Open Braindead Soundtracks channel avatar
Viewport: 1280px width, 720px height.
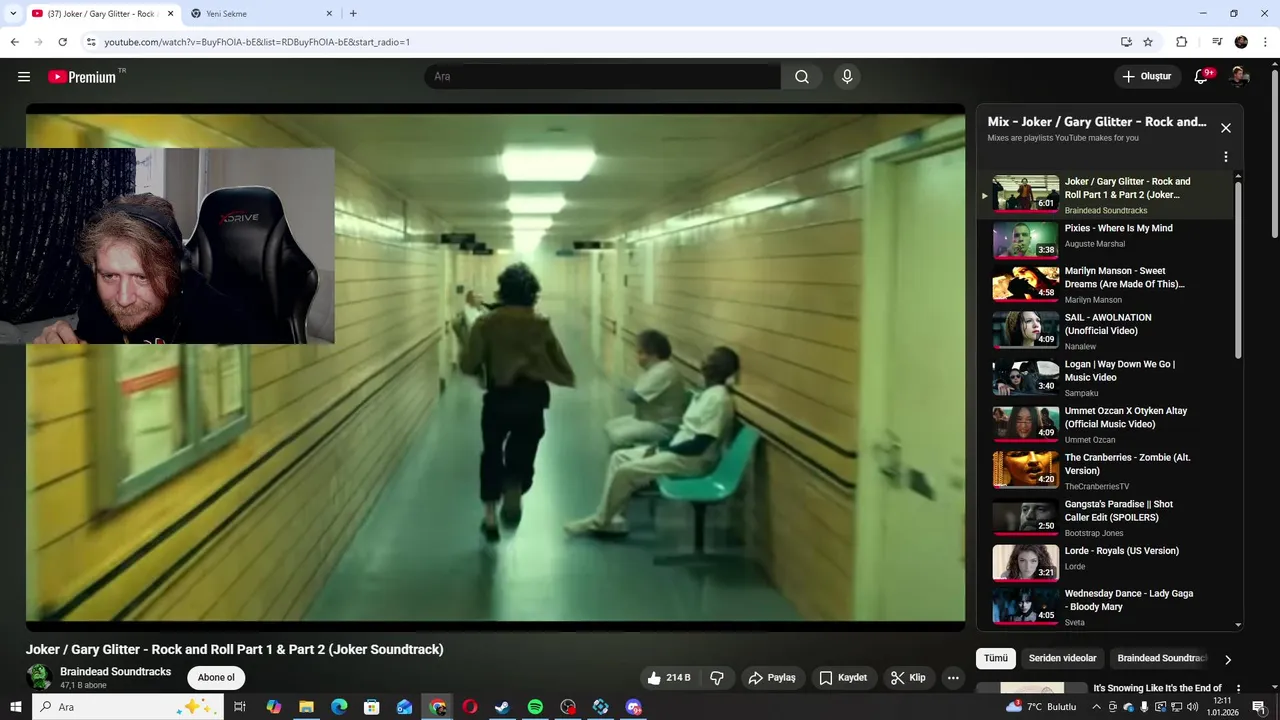click(x=39, y=677)
